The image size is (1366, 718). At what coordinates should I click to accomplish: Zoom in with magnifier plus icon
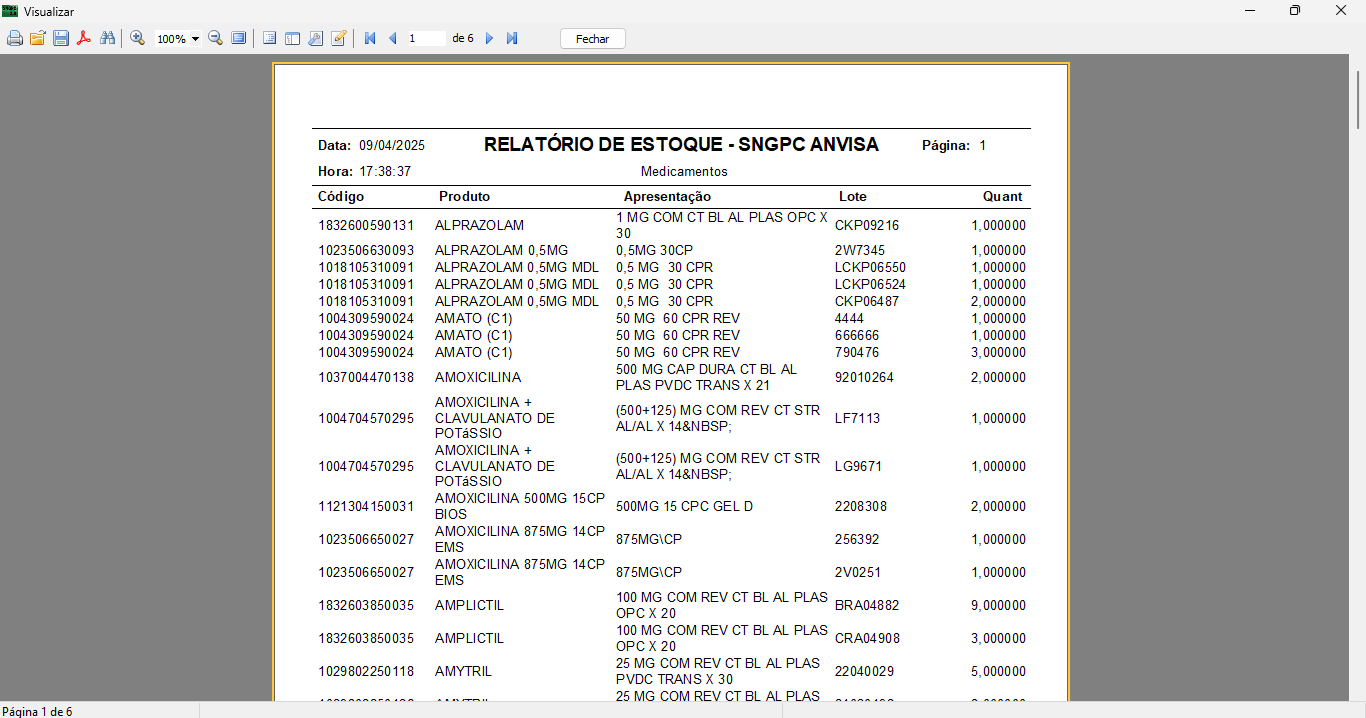138,39
